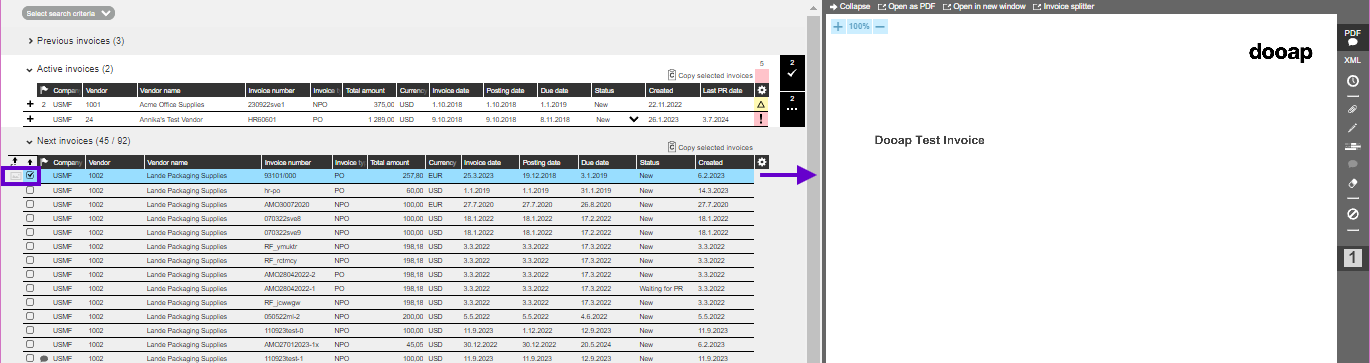Screen dimensions: 1370x363
Task: Click Open as PDF link
Action: click(x=906, y=6)
